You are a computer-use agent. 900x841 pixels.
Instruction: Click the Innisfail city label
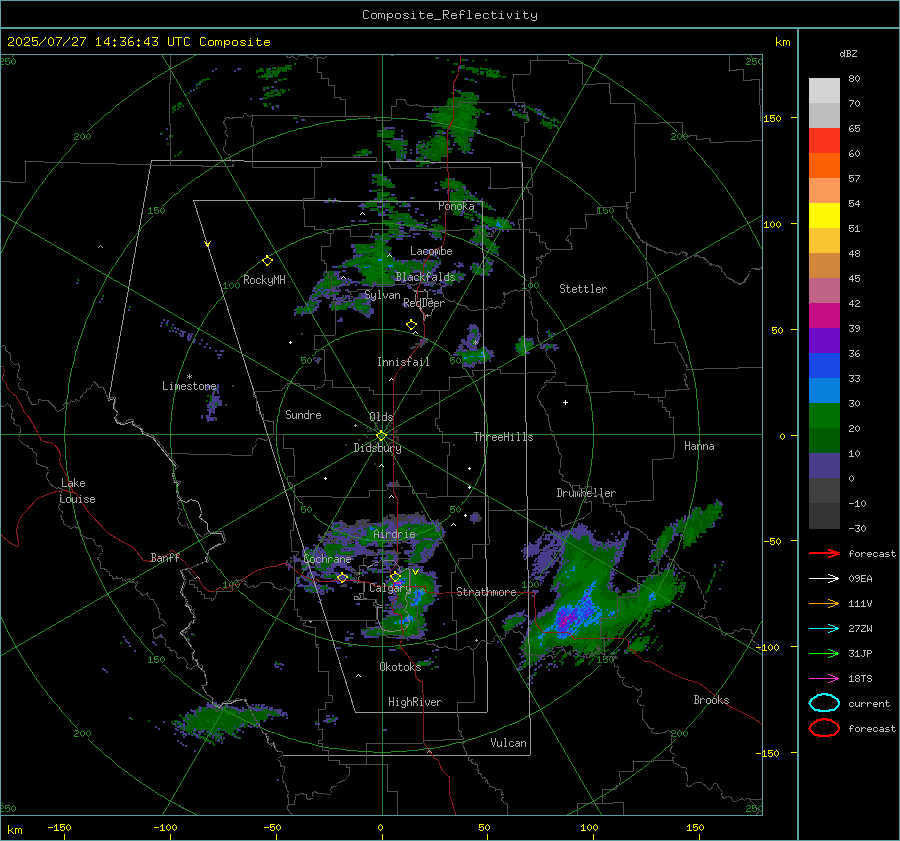(403, 362)
